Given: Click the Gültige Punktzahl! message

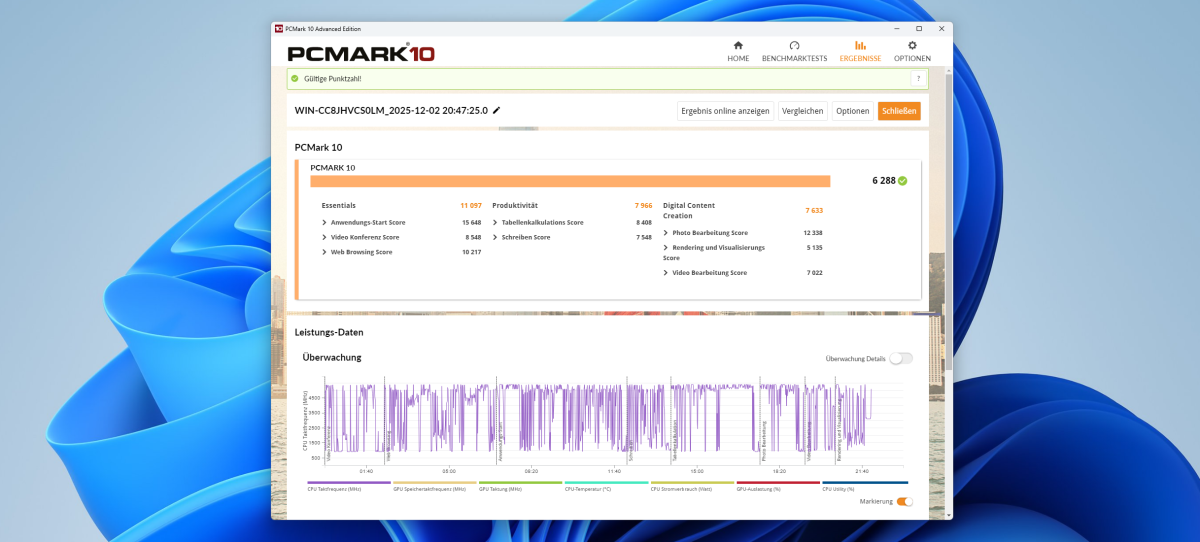Looking at the screenshot, I should (x=333, y=78).
